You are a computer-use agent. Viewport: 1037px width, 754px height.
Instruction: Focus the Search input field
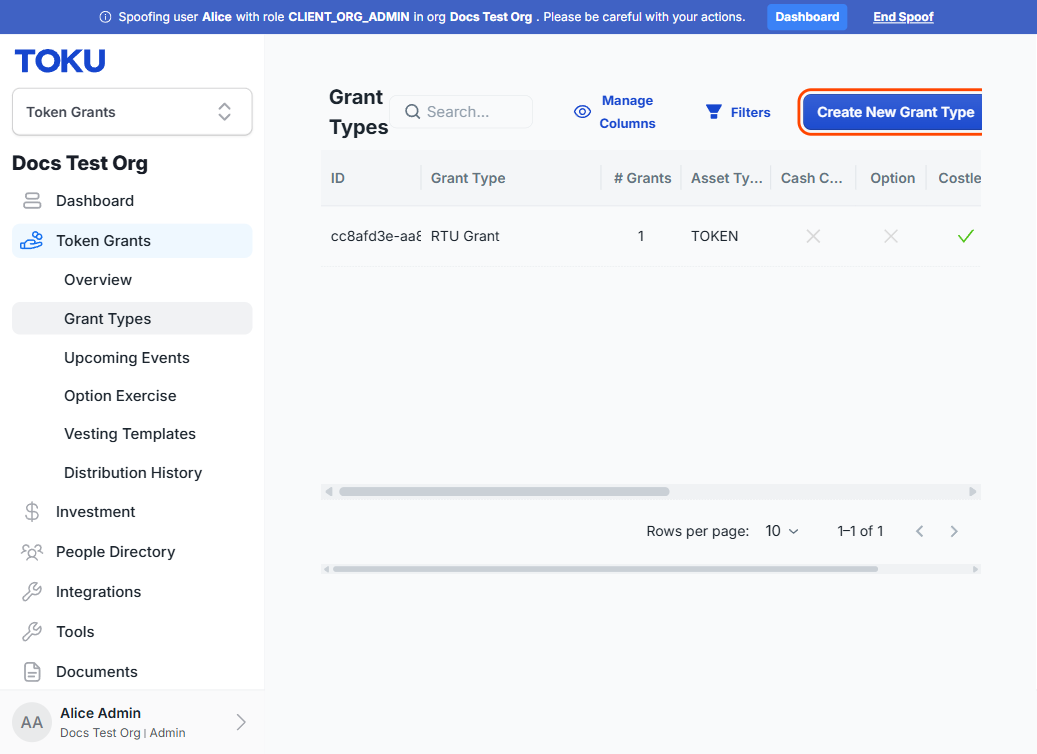pos(461,112)
